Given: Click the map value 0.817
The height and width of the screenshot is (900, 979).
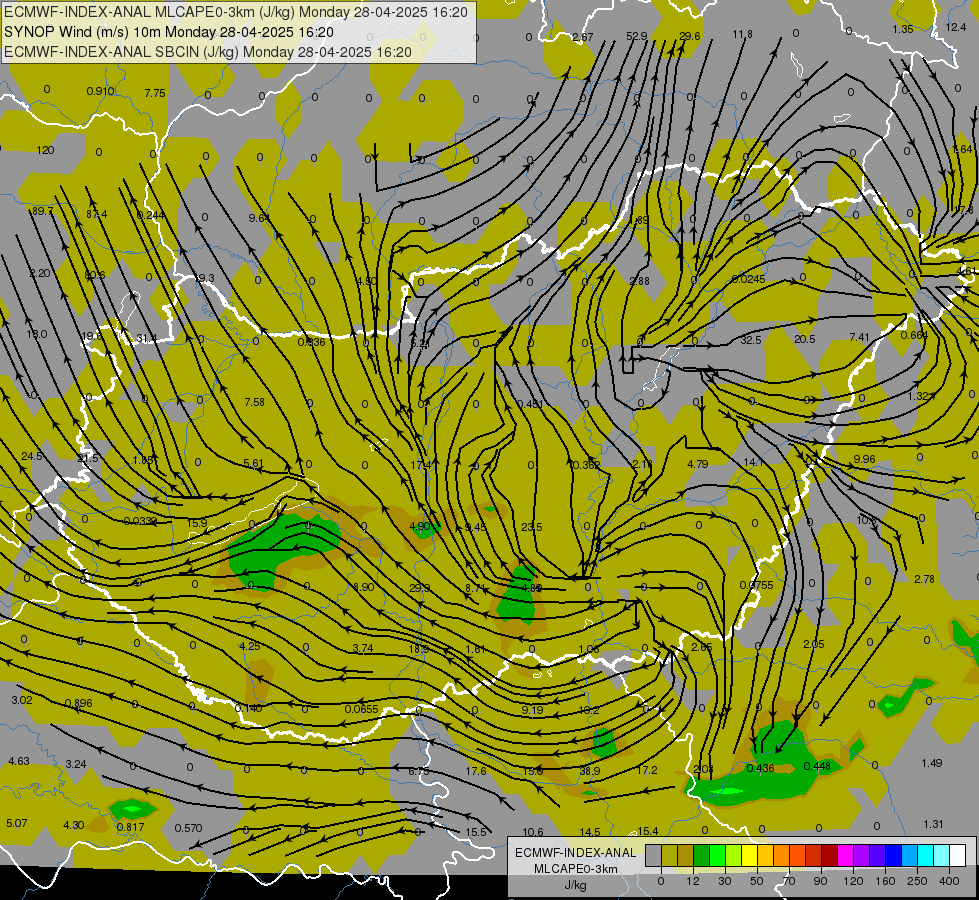Looking at the screenshot, I should [x=130, y=827].
